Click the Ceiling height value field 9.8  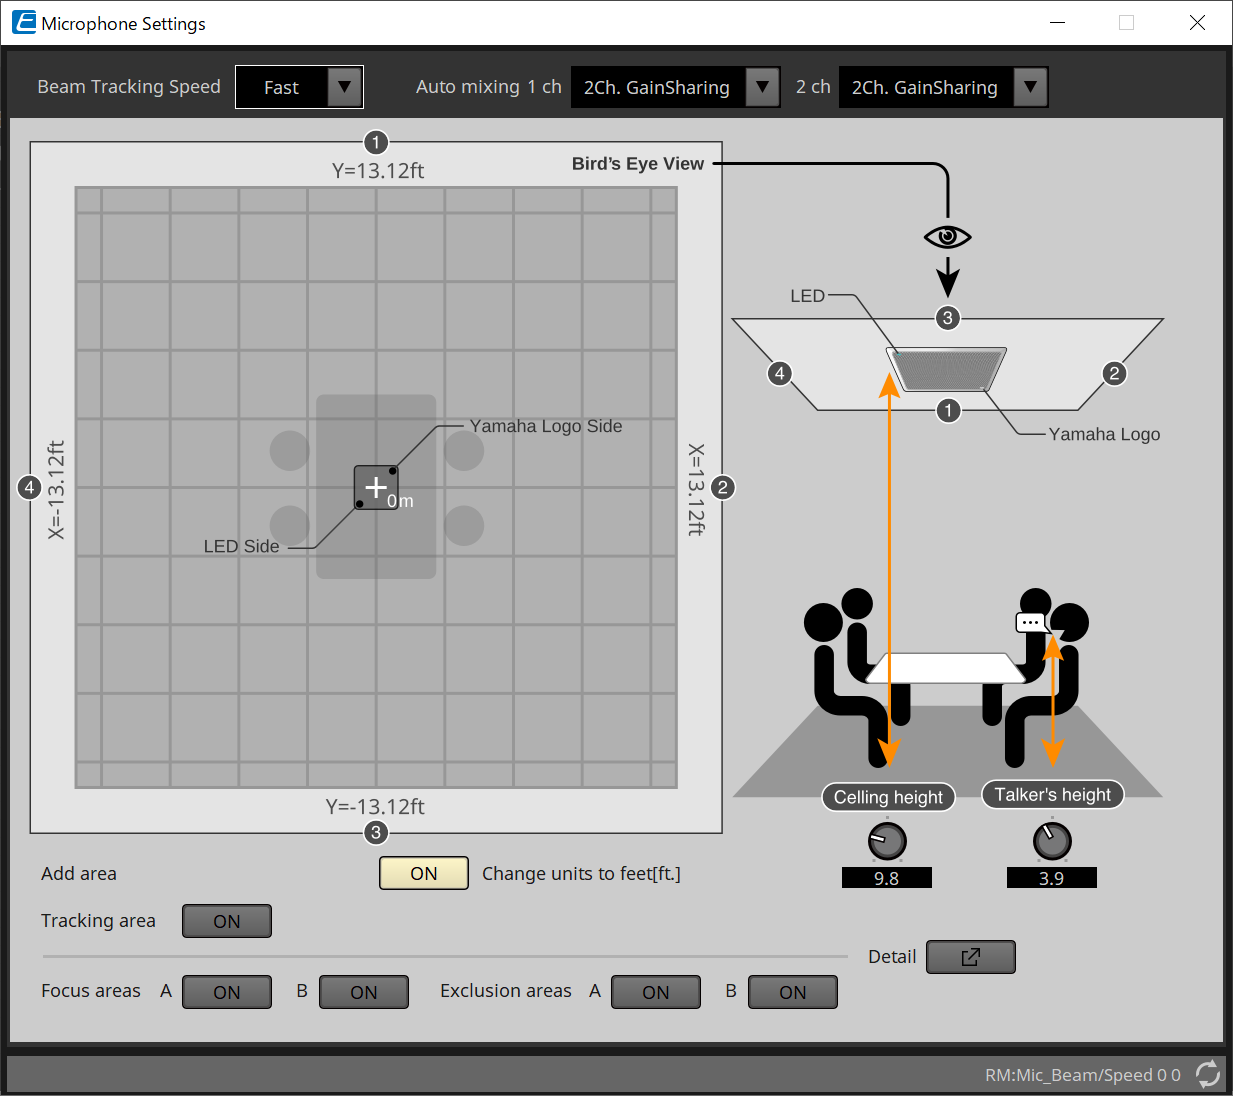(x=886, y=878)
